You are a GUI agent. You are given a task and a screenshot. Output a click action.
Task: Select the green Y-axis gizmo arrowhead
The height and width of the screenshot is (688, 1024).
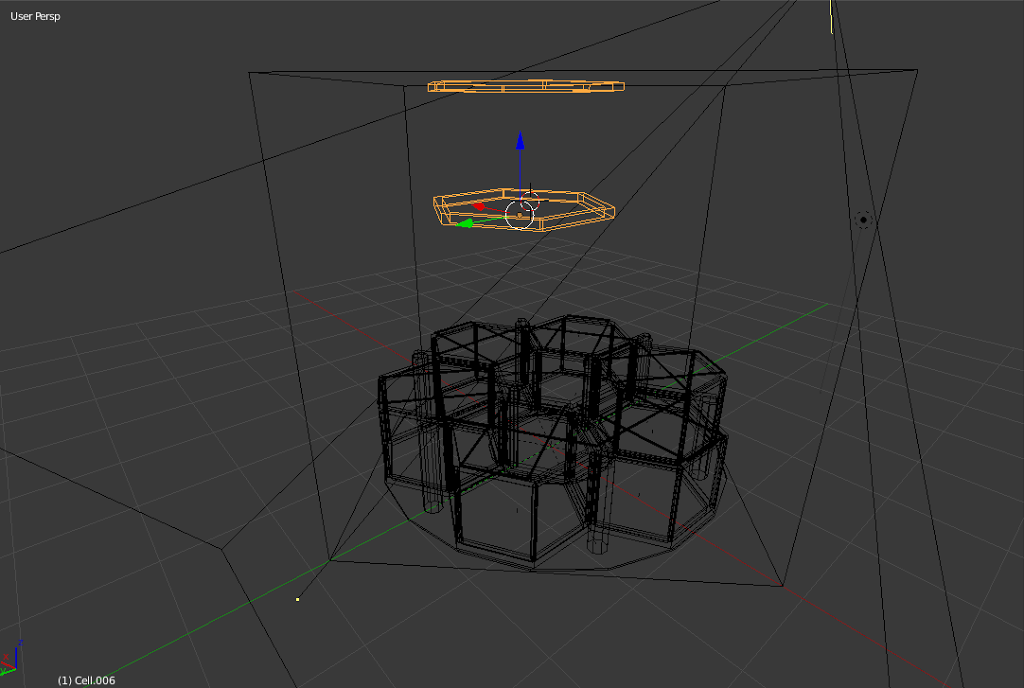465,223
